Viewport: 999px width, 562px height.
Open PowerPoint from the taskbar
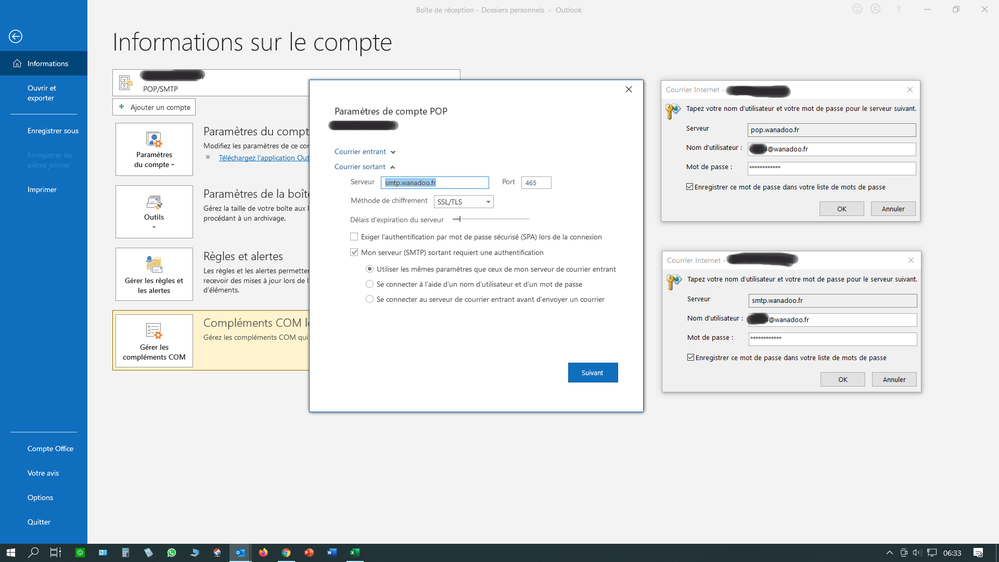[x=309, y=552]
